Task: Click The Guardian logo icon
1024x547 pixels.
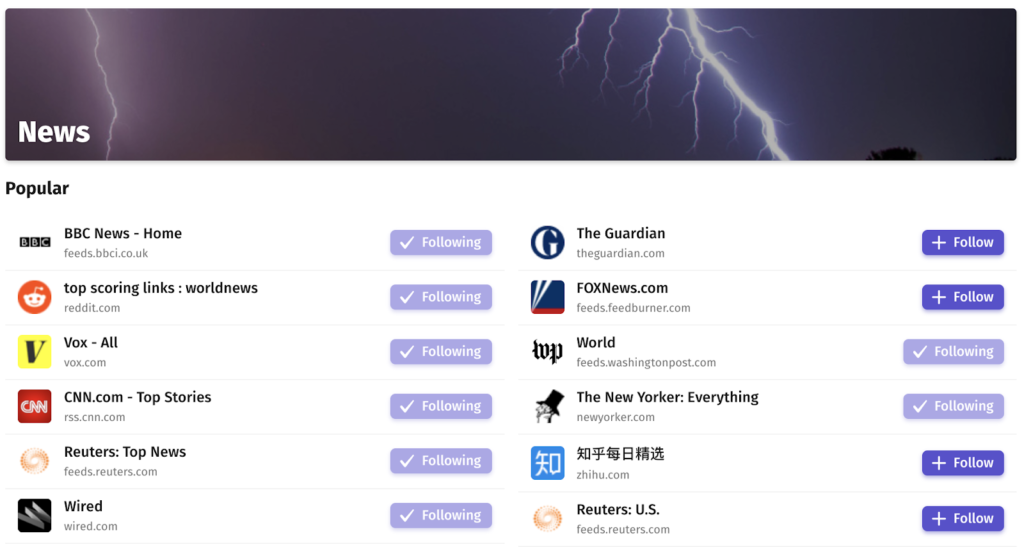Action: tap(547, 242)
